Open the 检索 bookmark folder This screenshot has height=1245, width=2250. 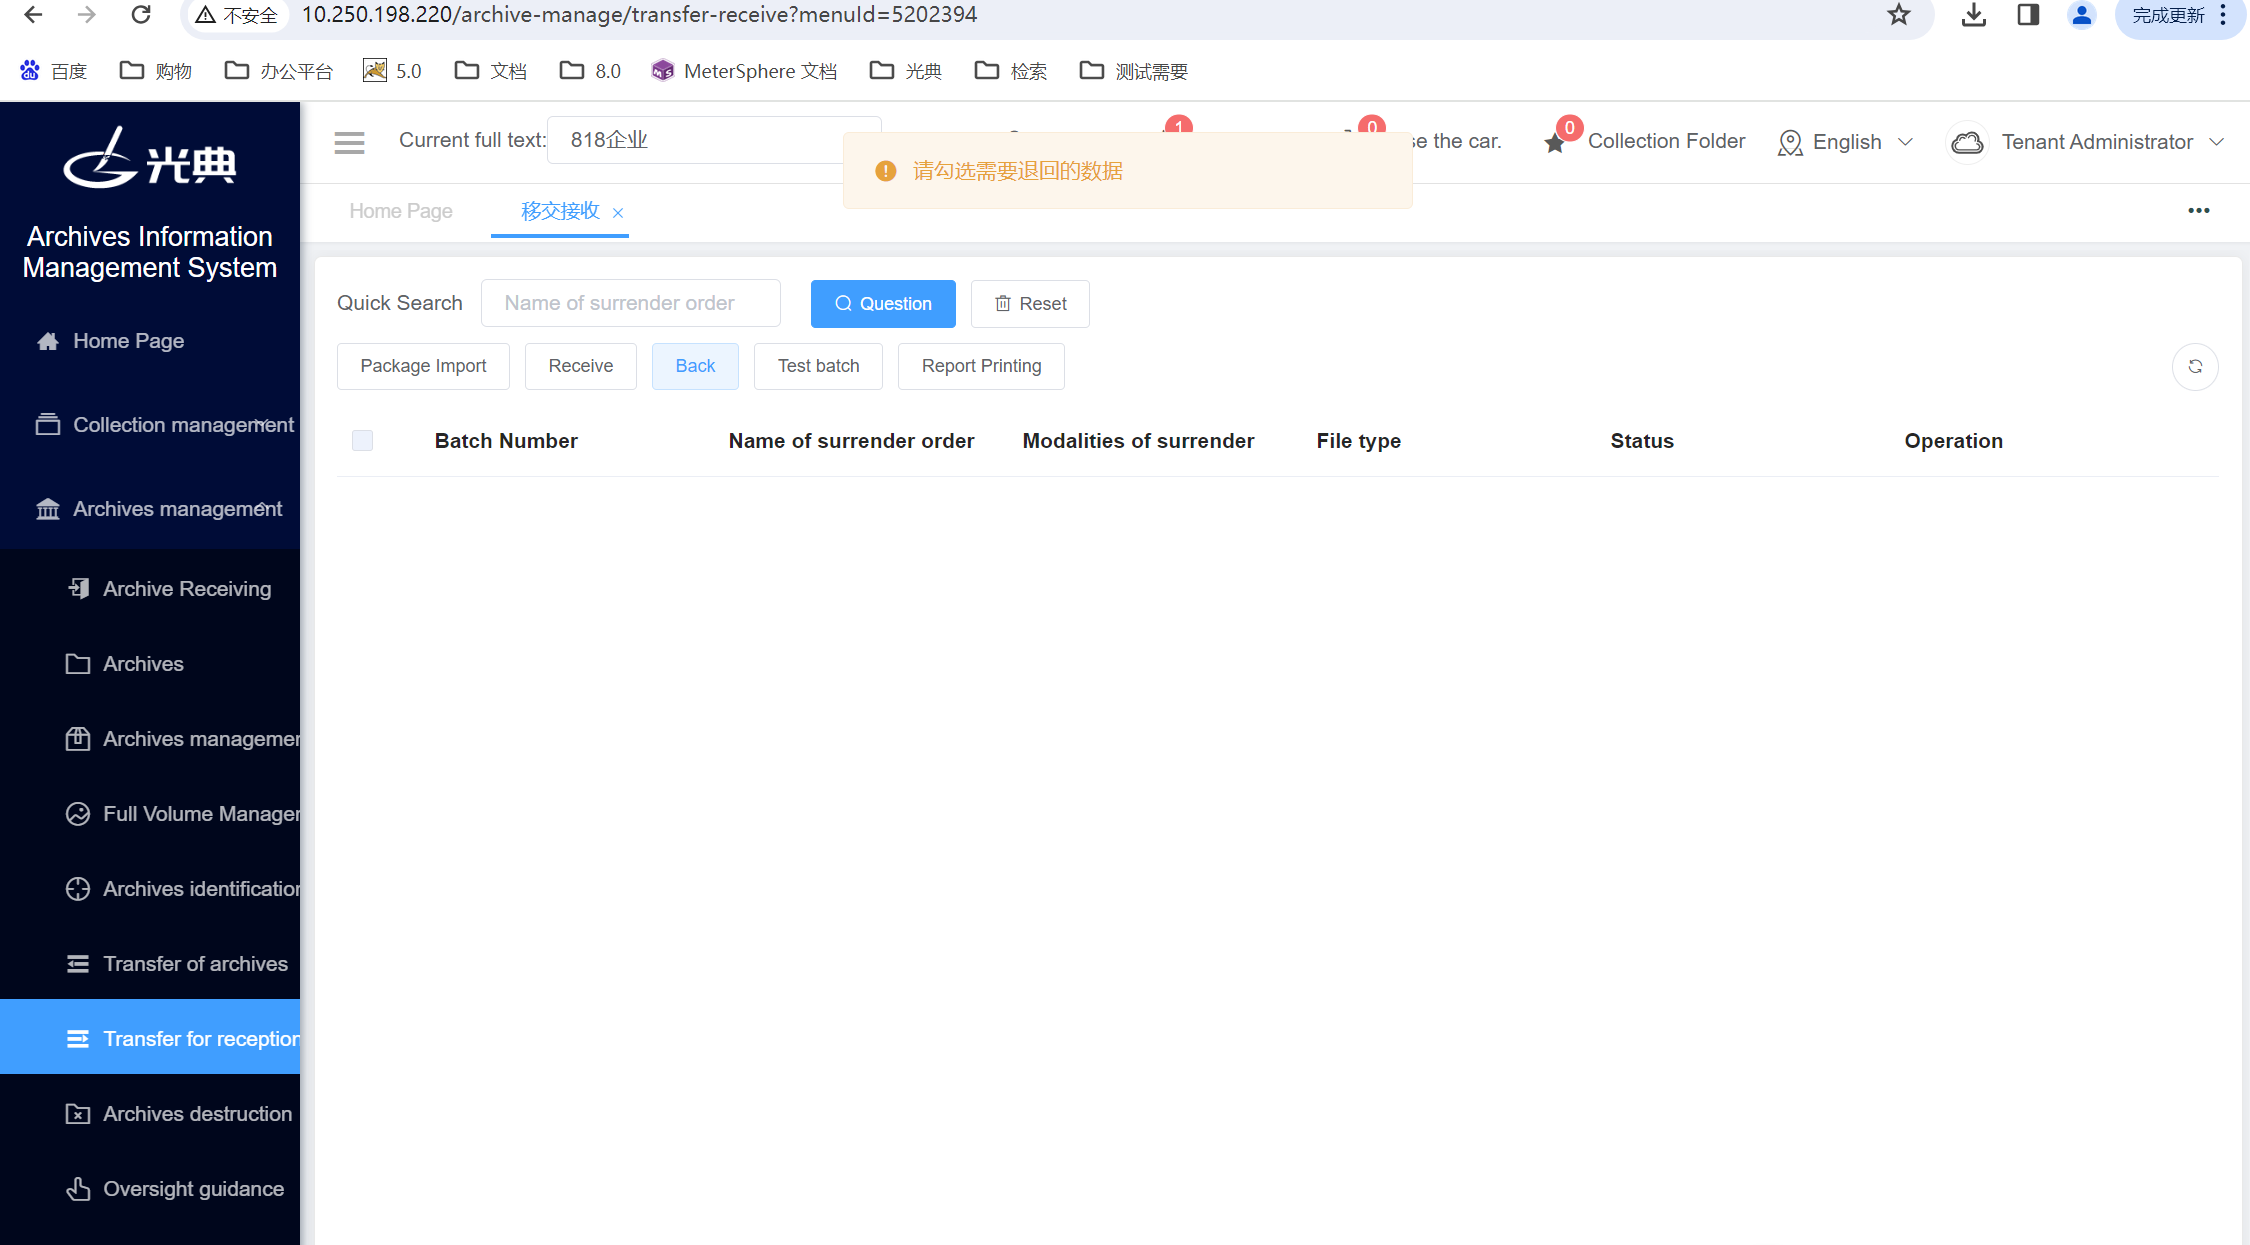pos(1011,71)
